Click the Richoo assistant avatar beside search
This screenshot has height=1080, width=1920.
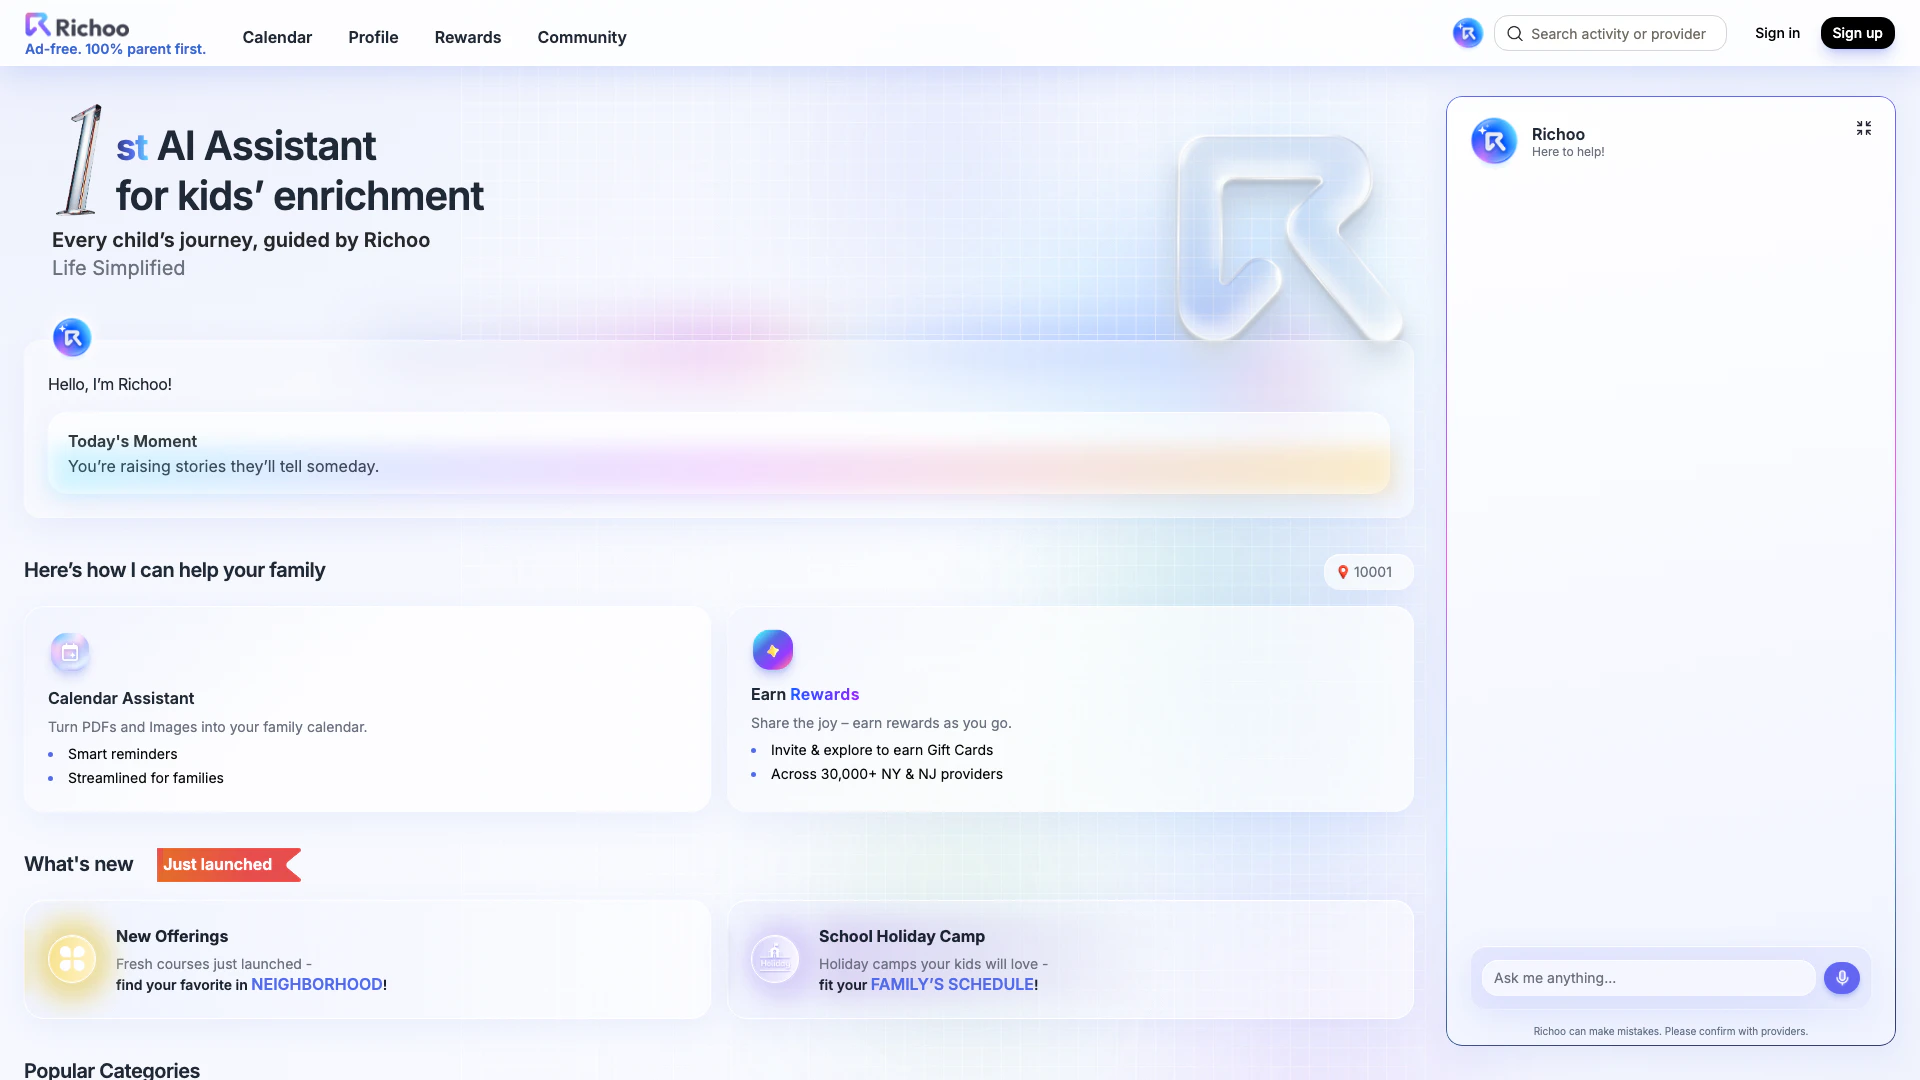point(1467,33)
